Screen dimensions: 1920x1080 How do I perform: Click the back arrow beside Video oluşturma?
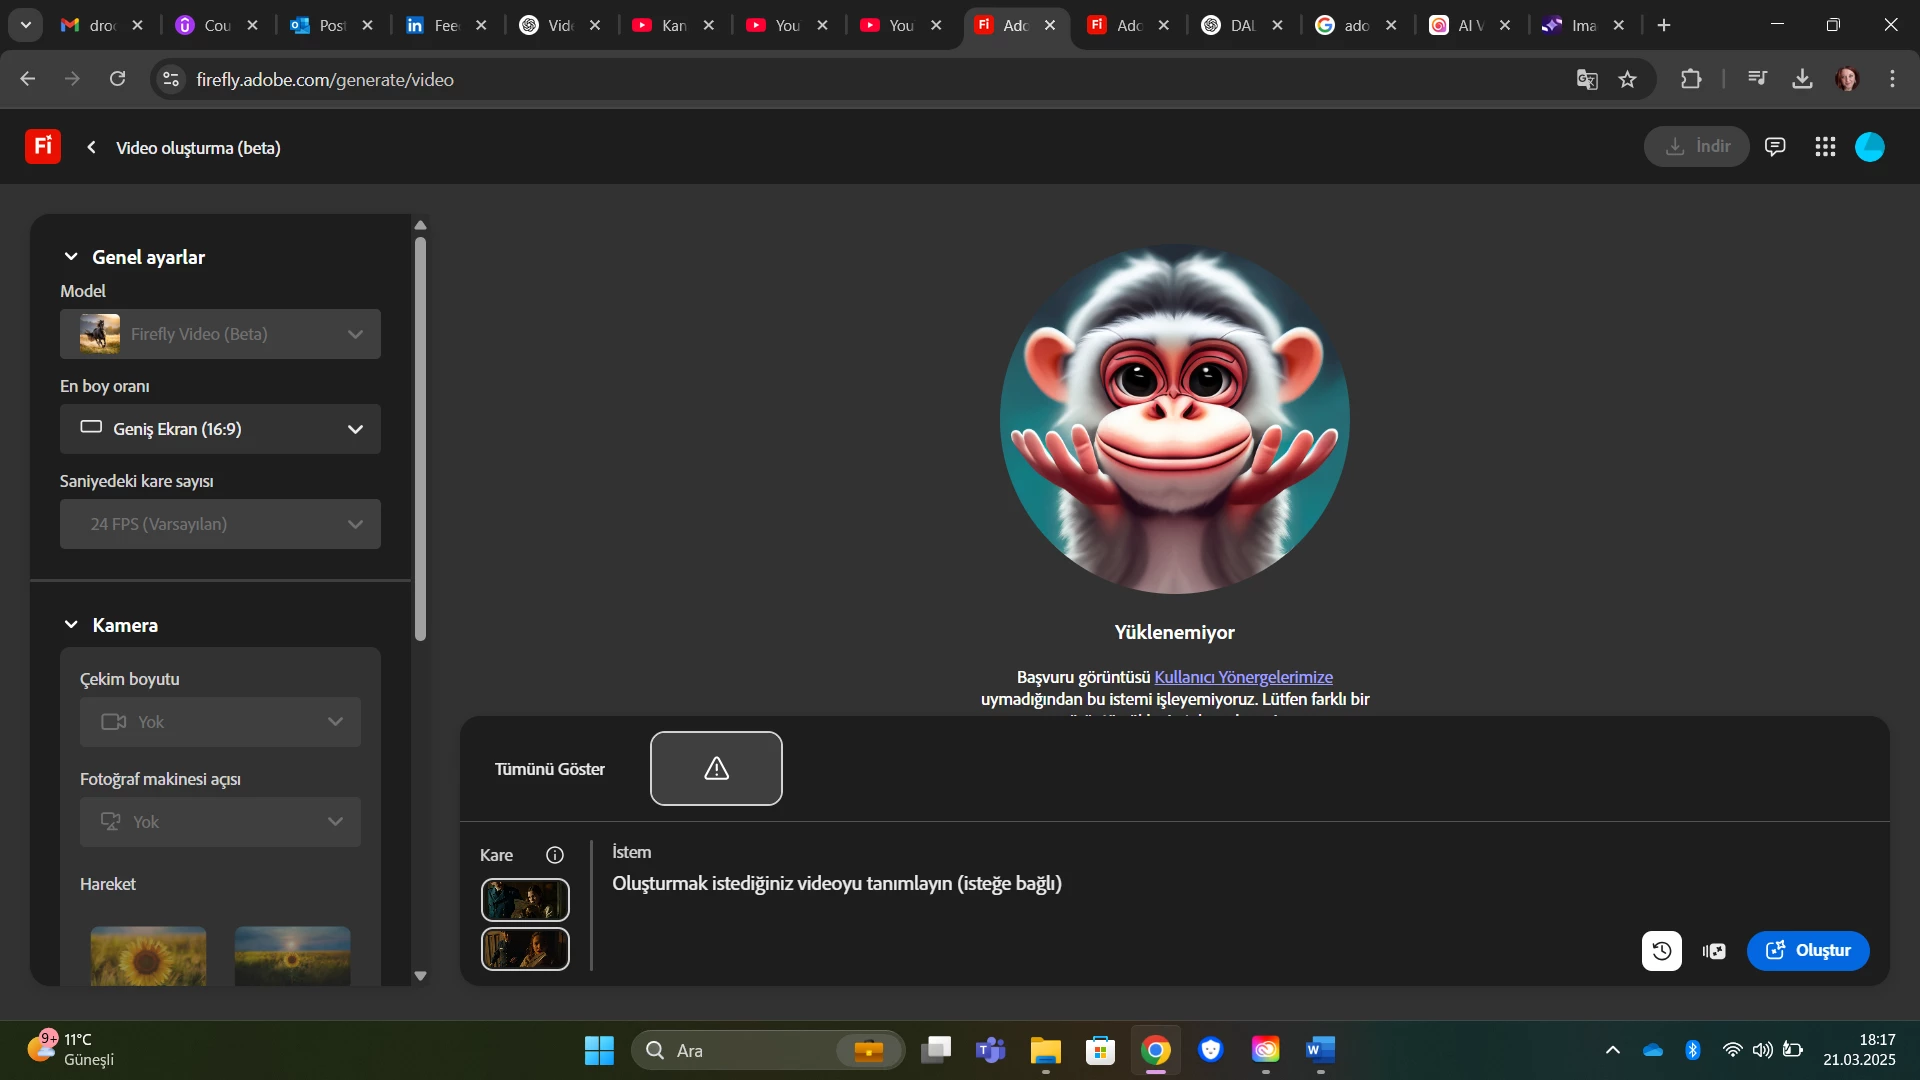[x=91, y=148]
